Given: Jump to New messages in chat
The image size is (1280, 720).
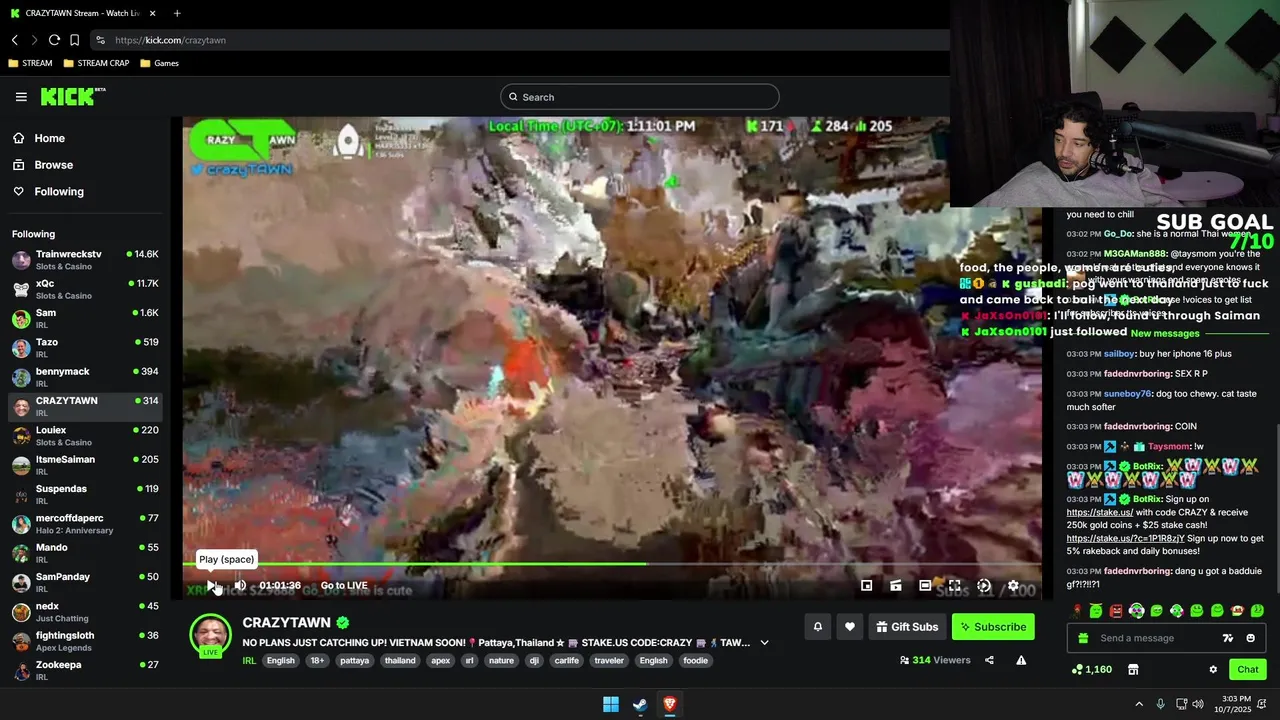Looking at the screenshot, I should tap(1164, 333).
